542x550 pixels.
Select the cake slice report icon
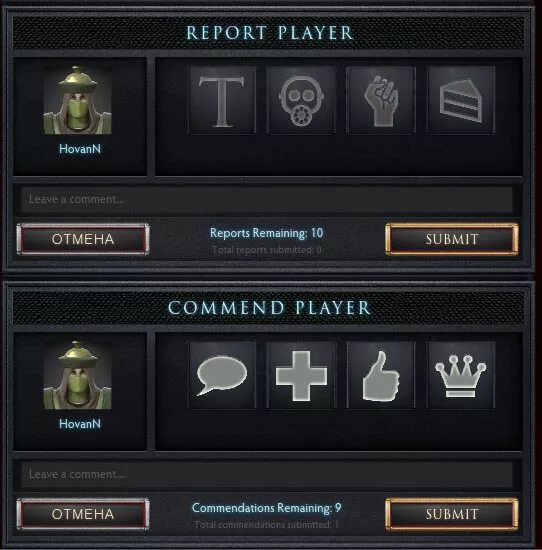pos(461,100)
